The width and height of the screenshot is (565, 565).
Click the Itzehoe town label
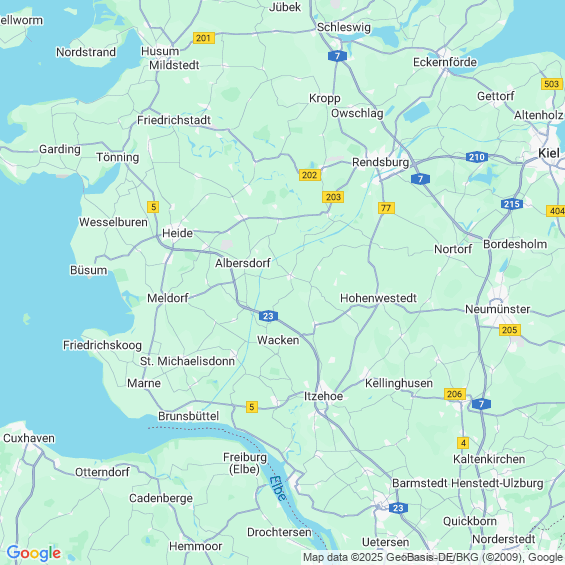click(323, 396)
